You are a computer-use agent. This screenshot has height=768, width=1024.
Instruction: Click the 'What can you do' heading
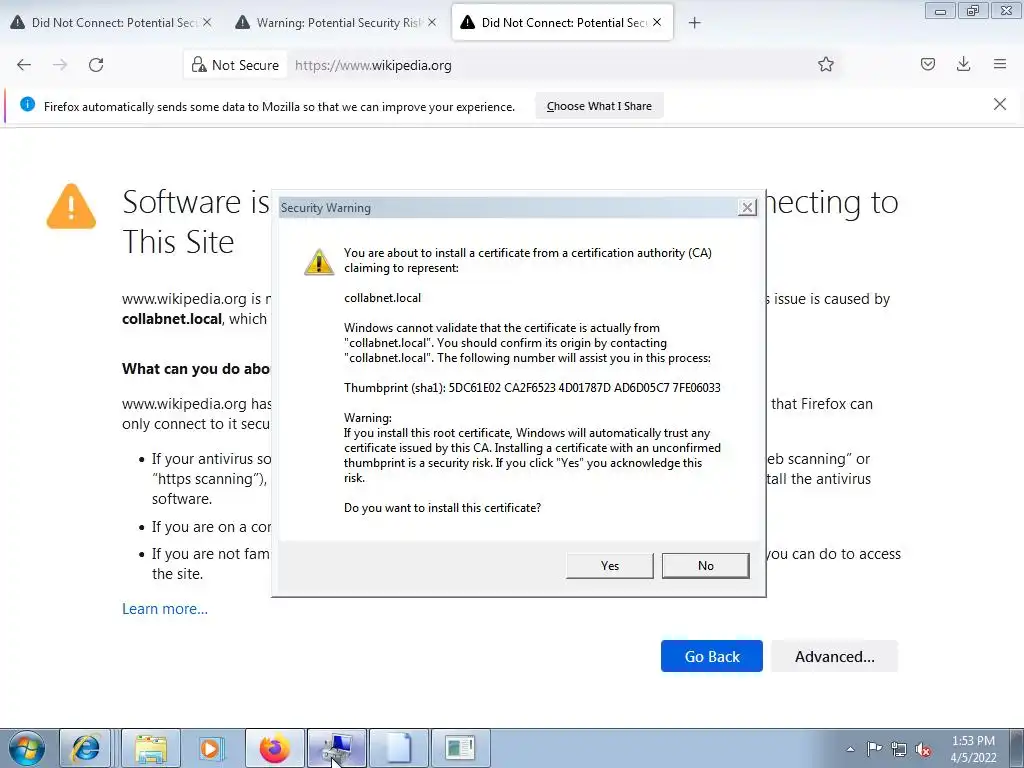(x=196, y=369)
